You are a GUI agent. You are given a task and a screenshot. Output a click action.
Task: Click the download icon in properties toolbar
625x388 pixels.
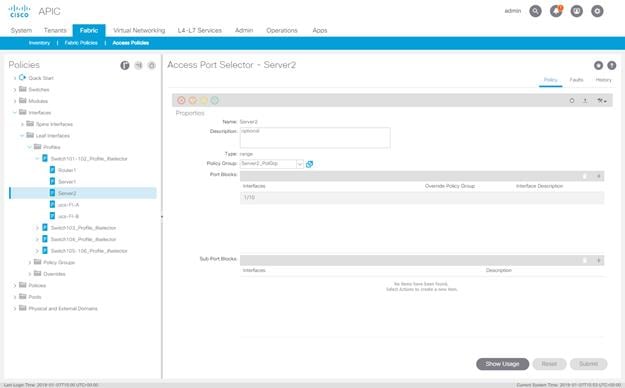click(585, 101)
